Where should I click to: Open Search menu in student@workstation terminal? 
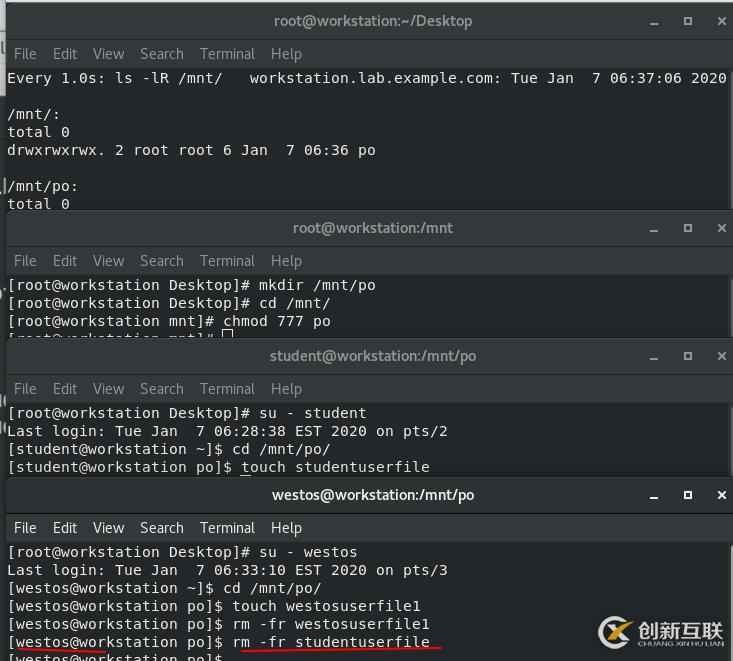pos(162,389)
